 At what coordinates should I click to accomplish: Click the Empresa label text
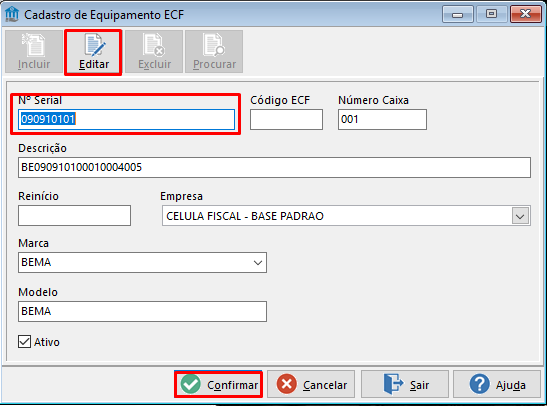[181, 196]
